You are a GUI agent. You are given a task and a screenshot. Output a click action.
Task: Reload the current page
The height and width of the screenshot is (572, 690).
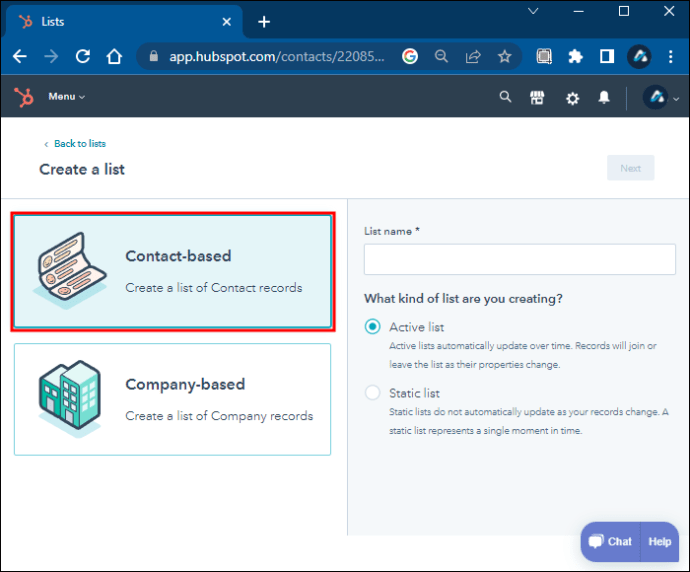(83, 56)
